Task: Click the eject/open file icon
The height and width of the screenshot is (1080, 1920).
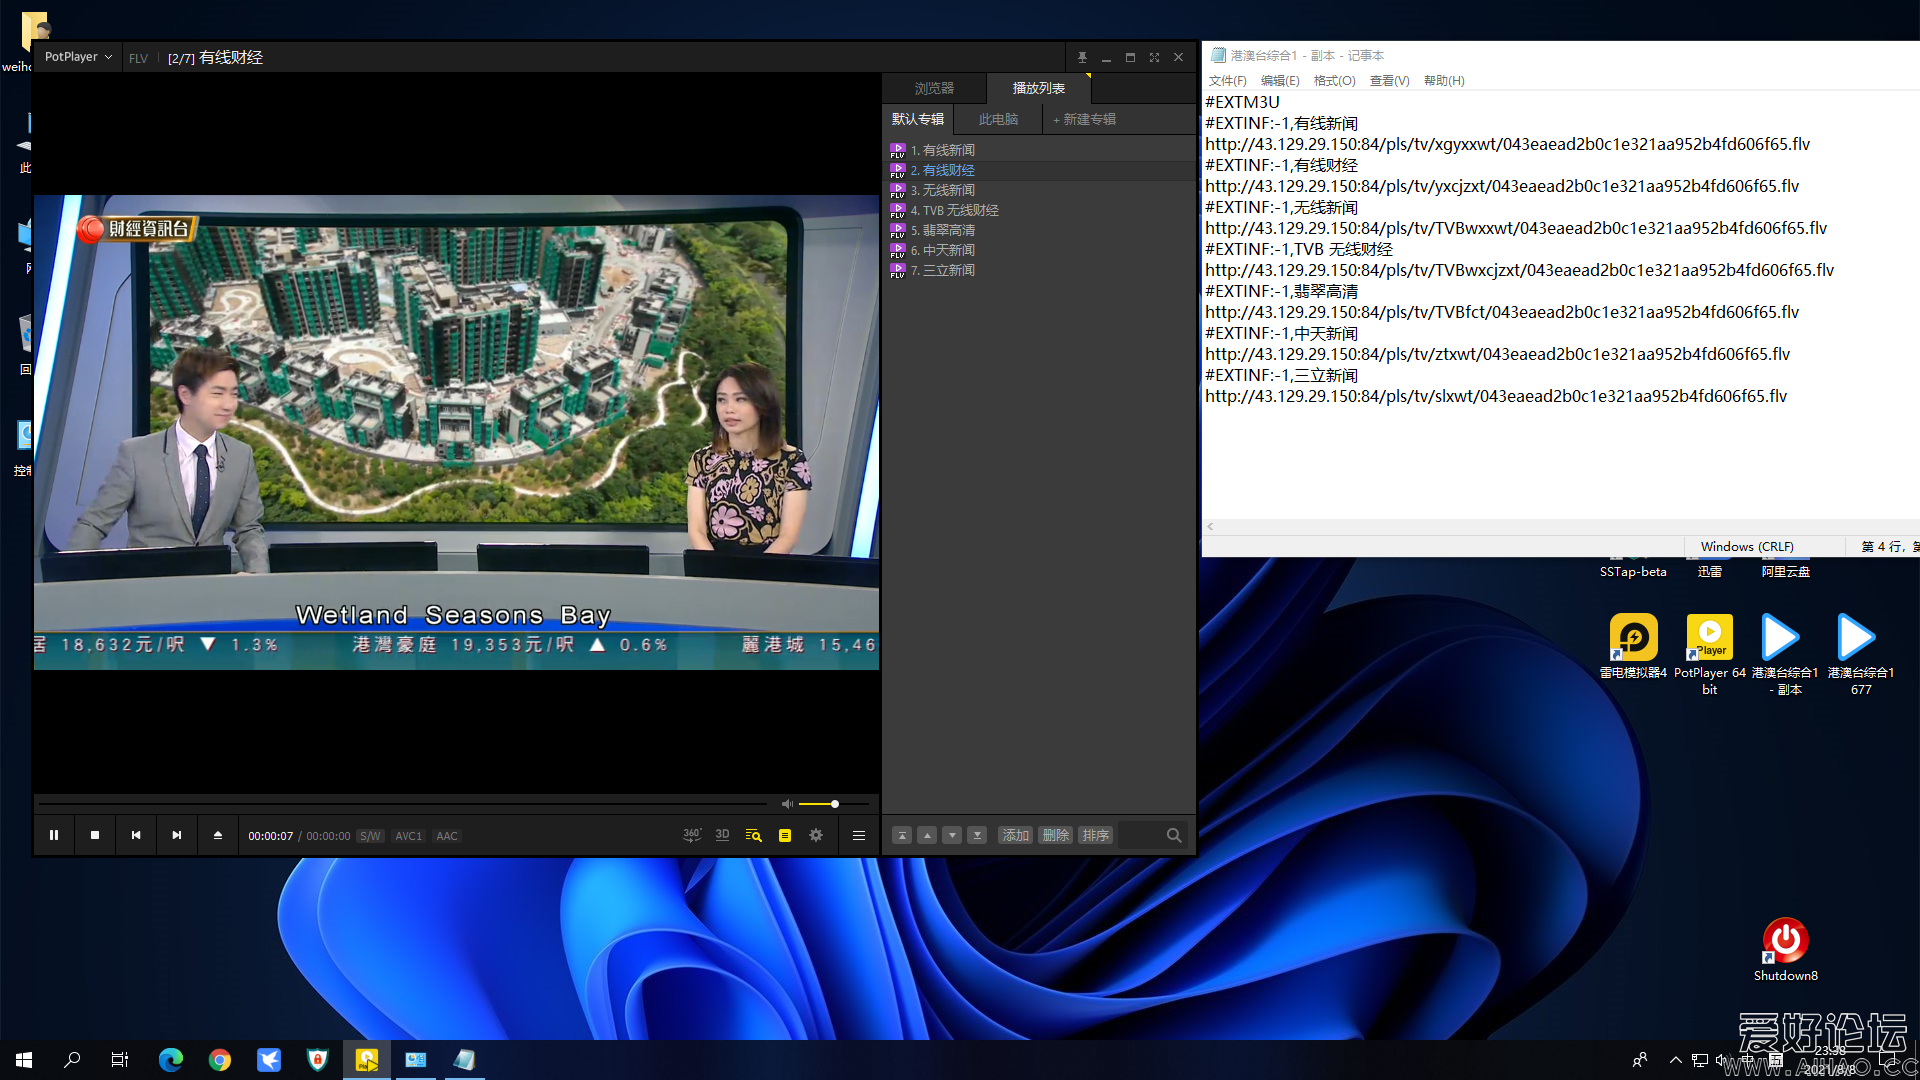Action: pyautogui.click(x=218, y=835)
